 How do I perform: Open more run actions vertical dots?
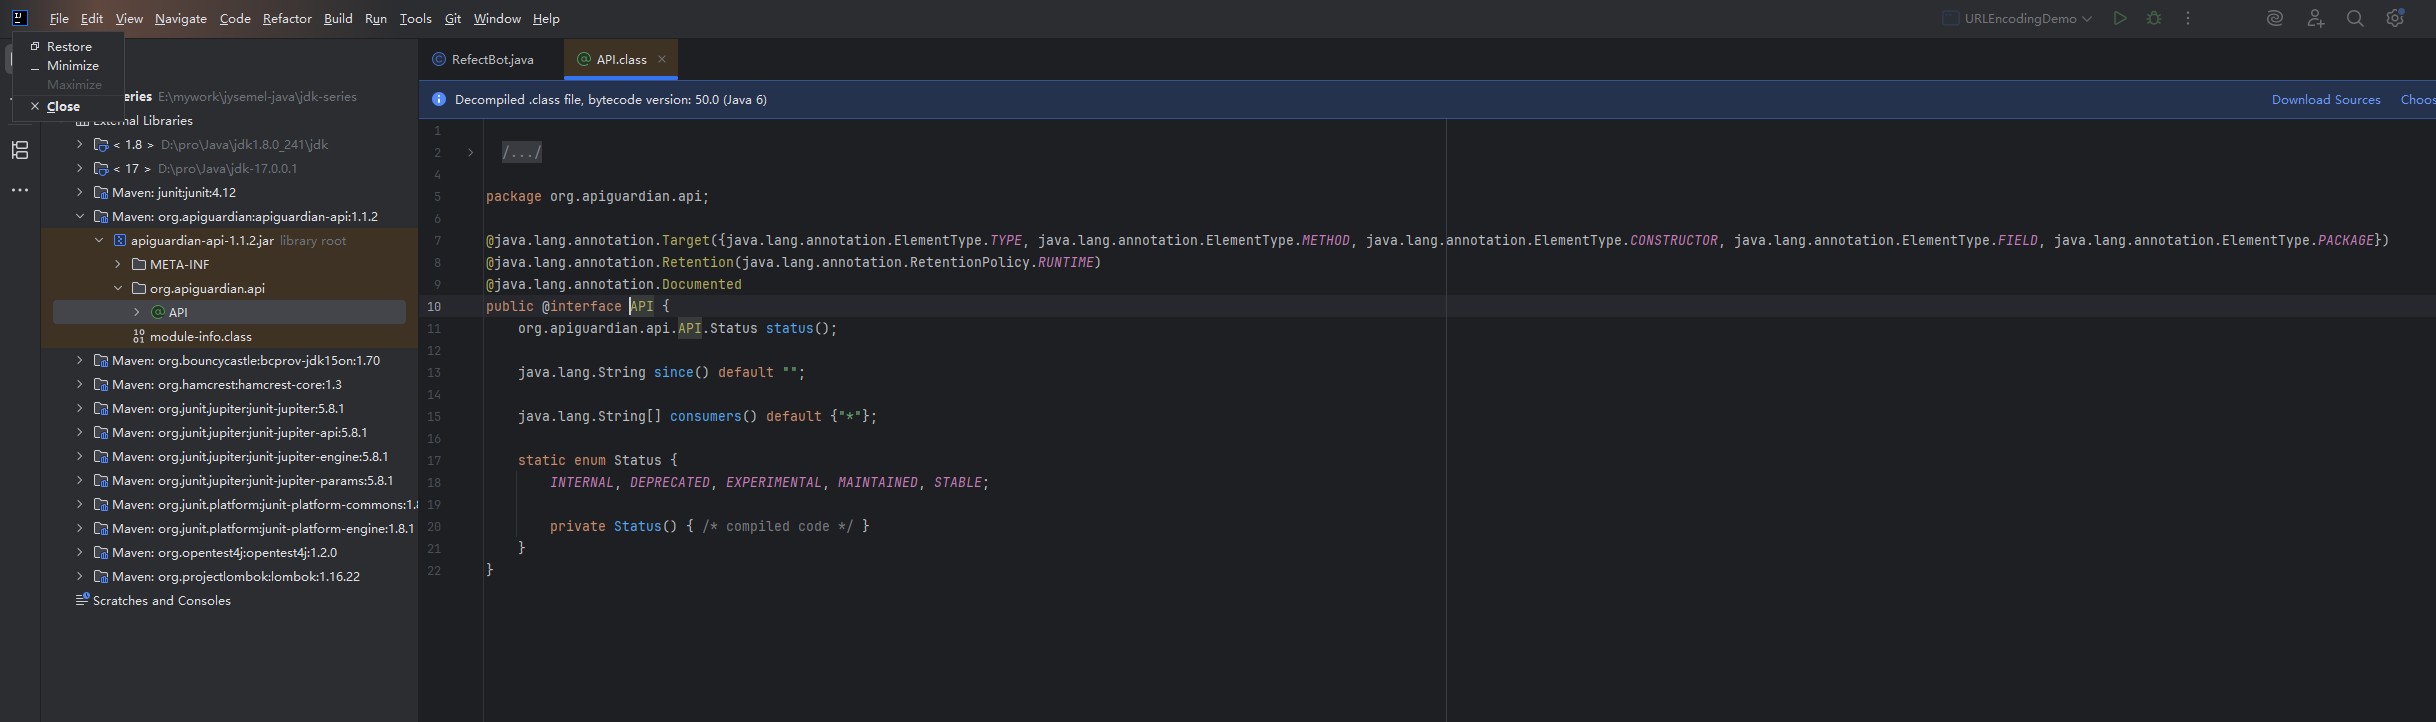point(2188,18)
